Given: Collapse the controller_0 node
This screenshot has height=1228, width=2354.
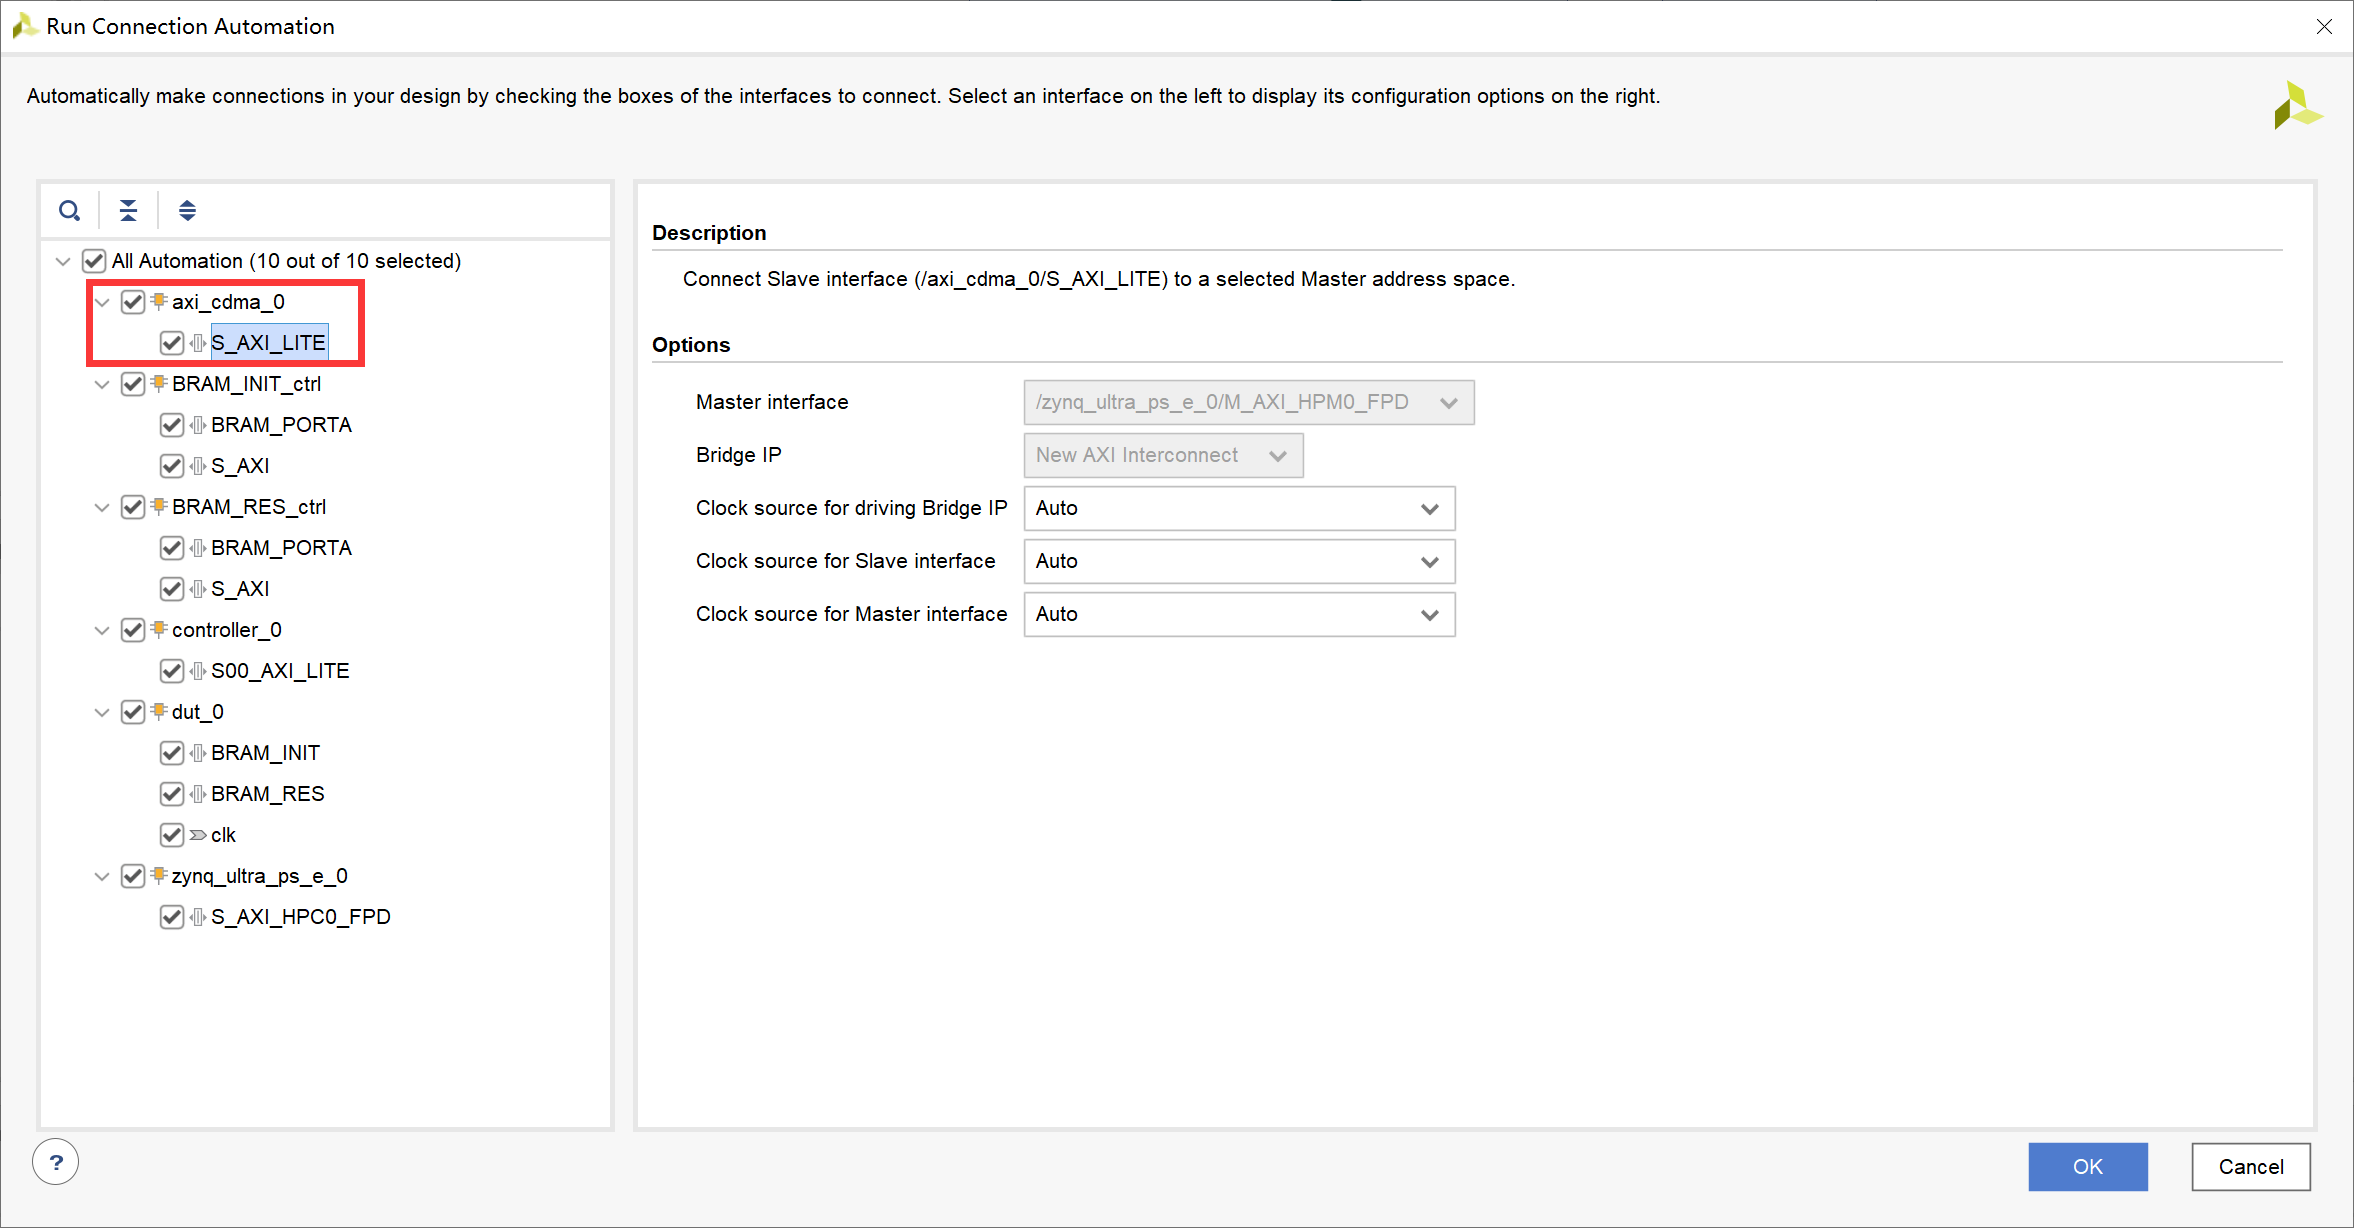Looking at the screenshot, I should pyautogui.click(x=102, y=630).
